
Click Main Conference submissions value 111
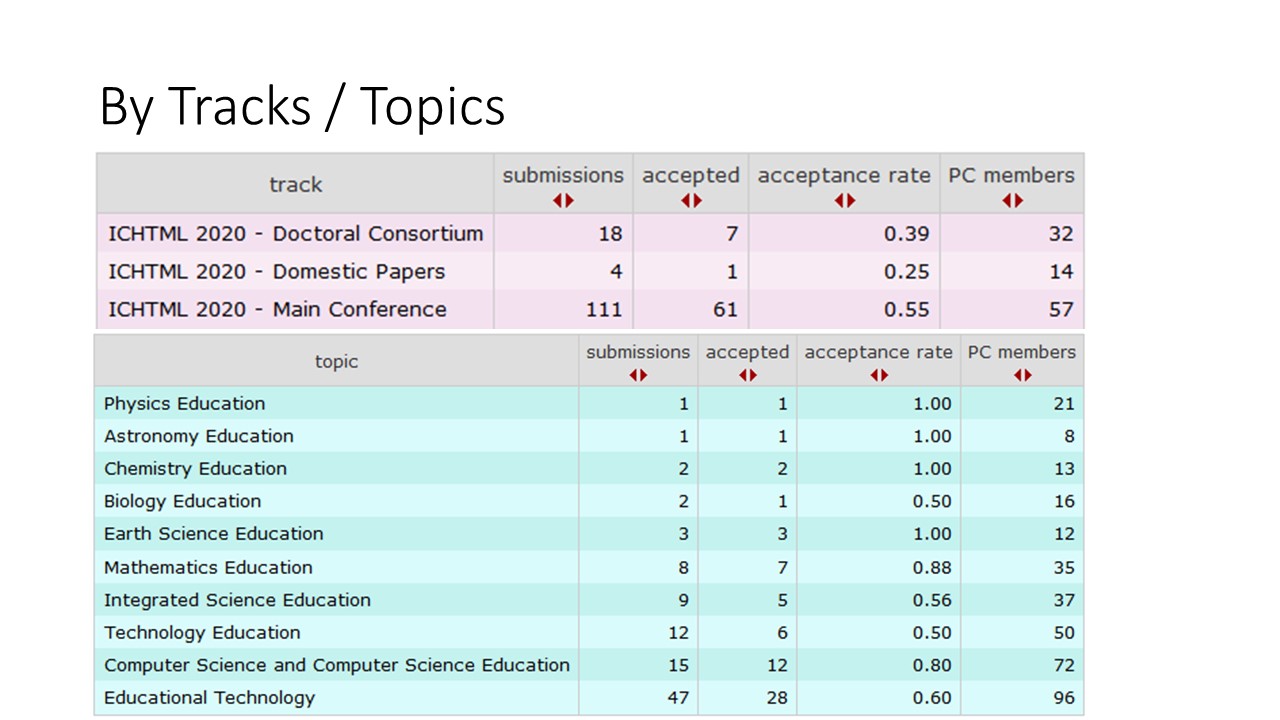[x=604, y=309]
